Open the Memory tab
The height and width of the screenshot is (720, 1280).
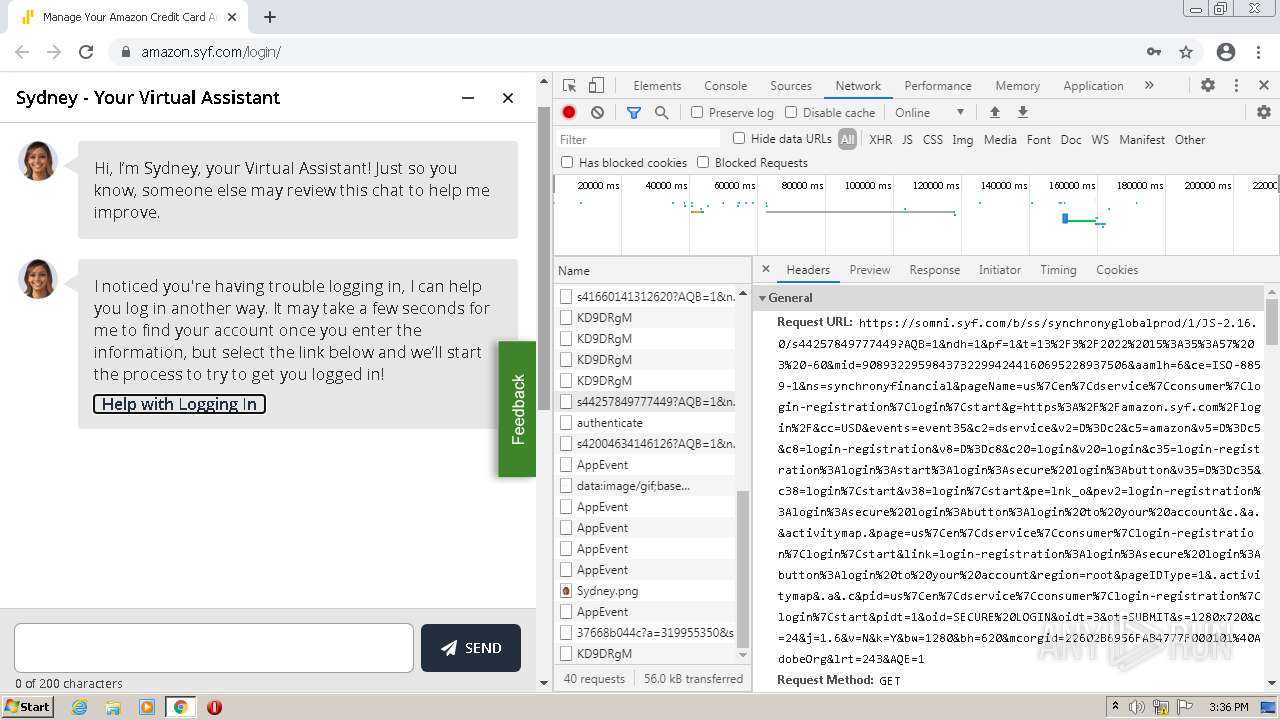tap(1017, 86)
